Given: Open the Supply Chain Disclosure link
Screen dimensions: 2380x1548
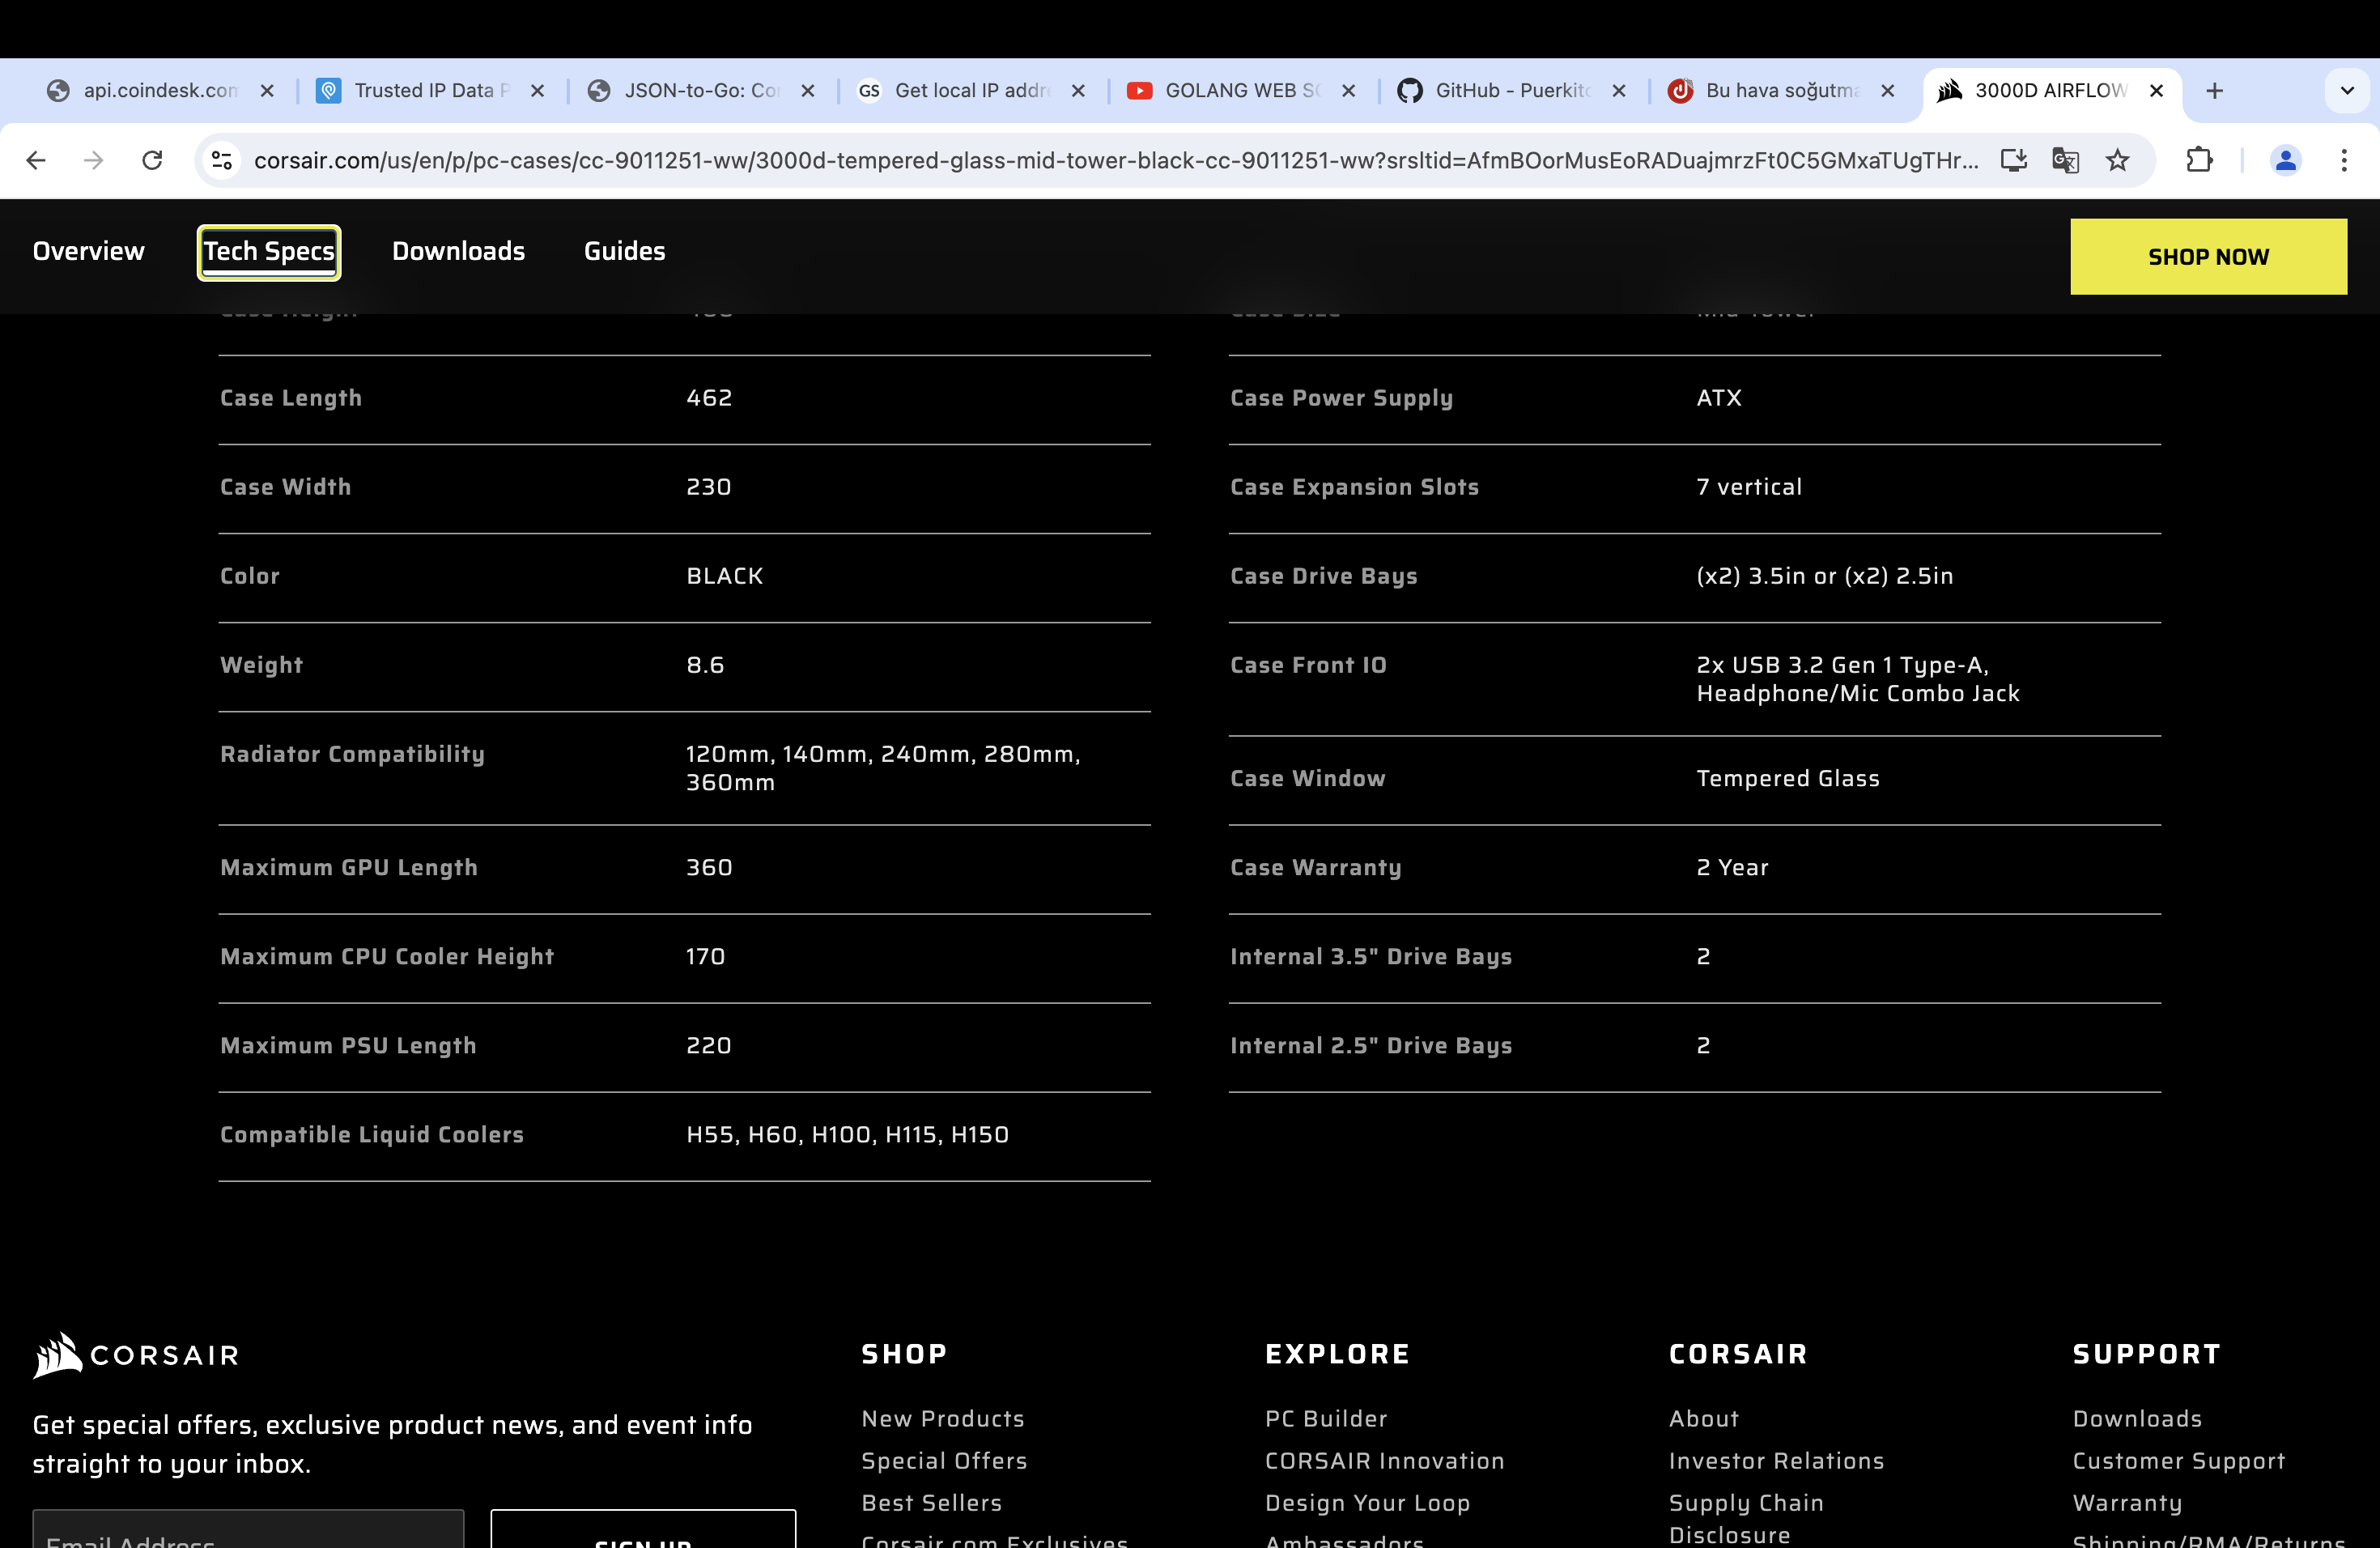Looking at the screenshot, I should 1746,1519.
